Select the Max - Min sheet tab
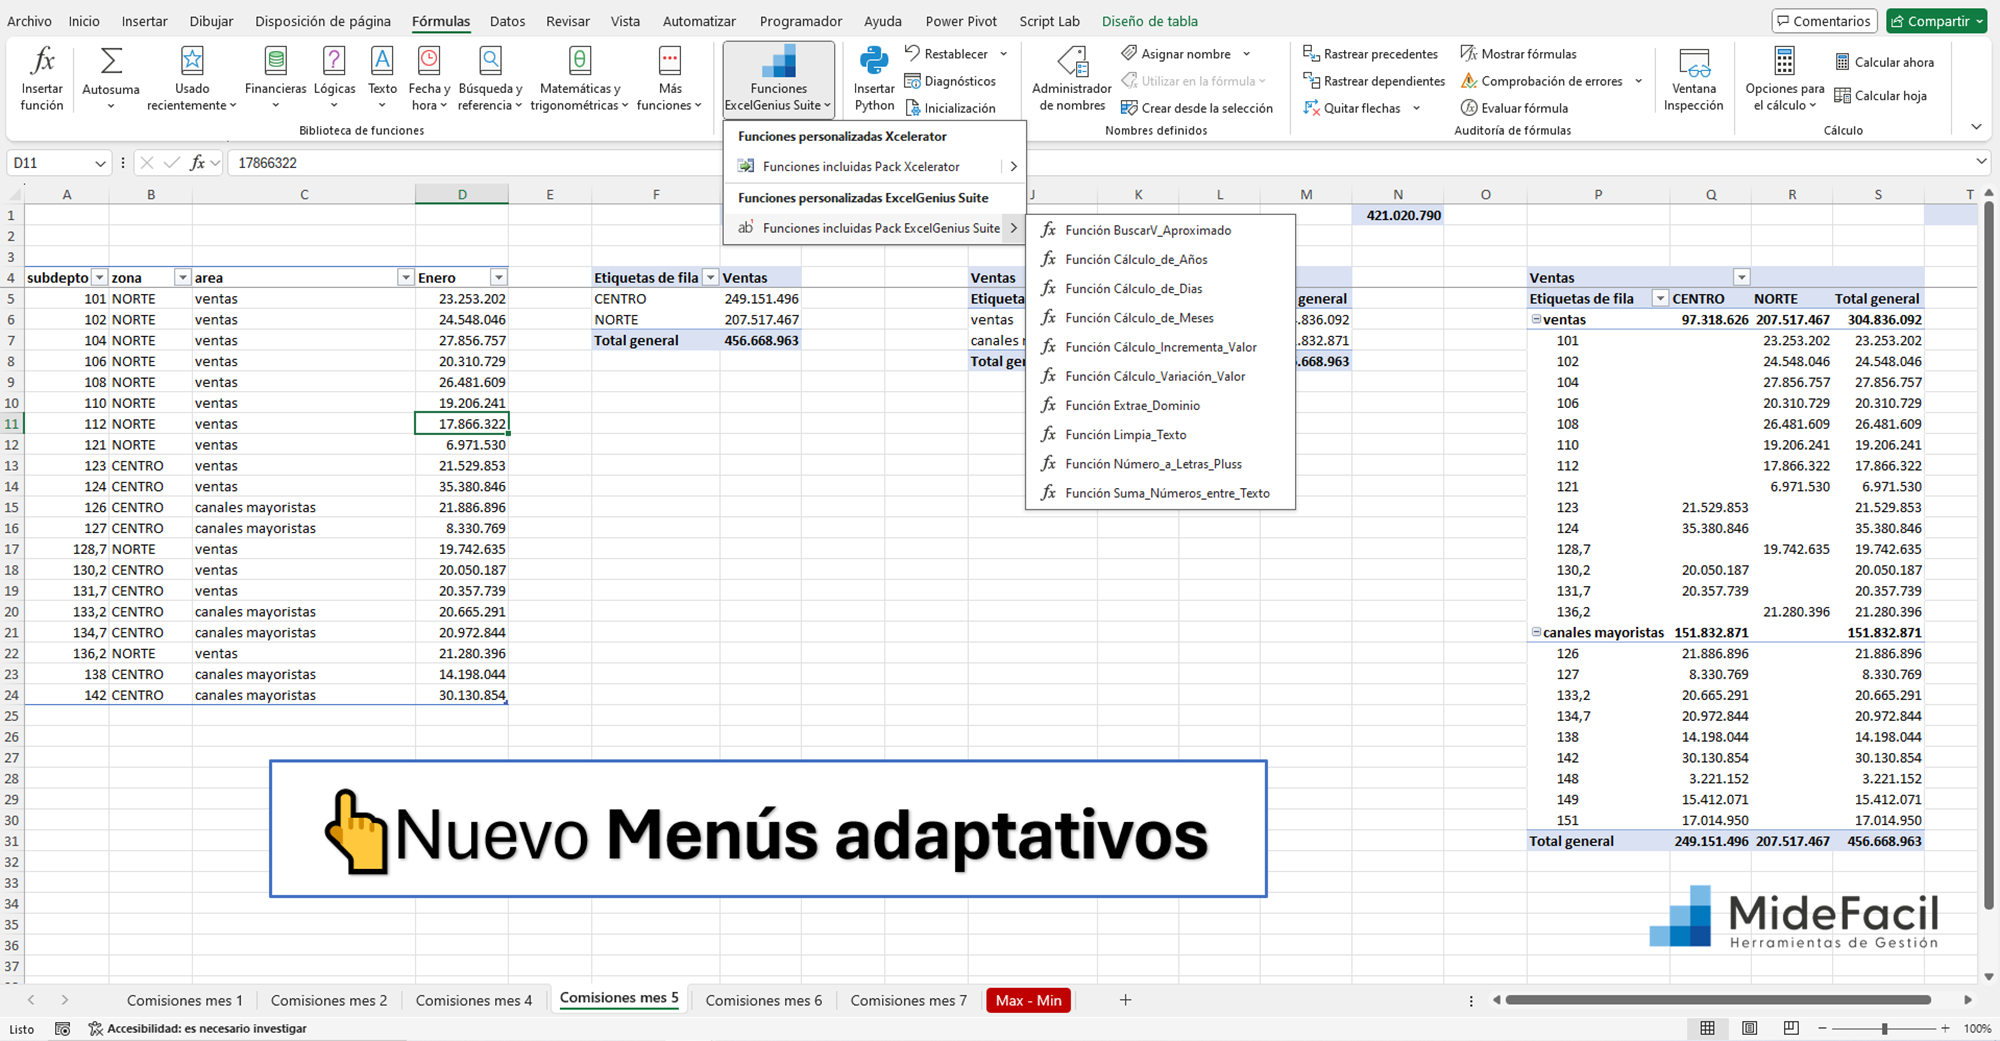2000x1041 pixels. pyautogui.click(x=1029, y=1000)
